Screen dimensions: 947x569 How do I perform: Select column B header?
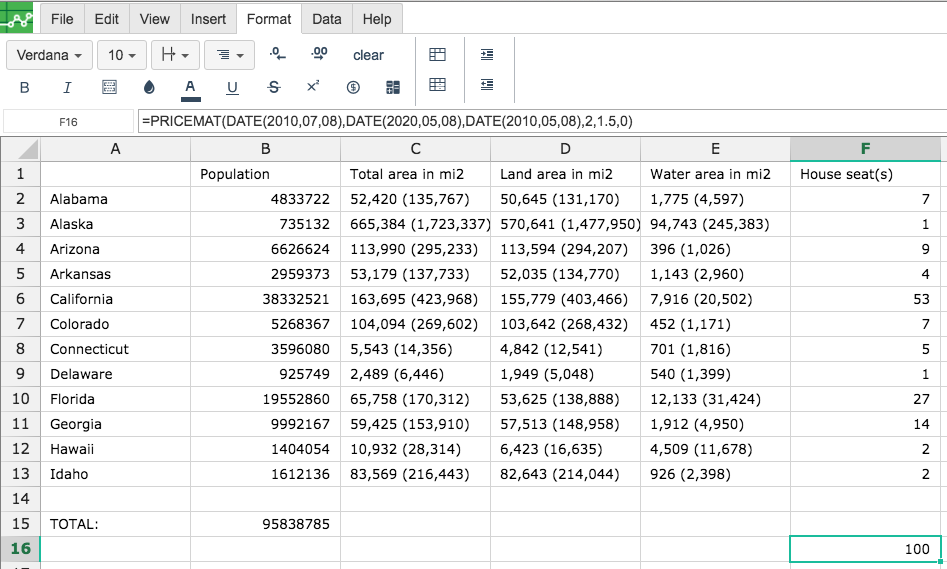(x=265, y=149)
